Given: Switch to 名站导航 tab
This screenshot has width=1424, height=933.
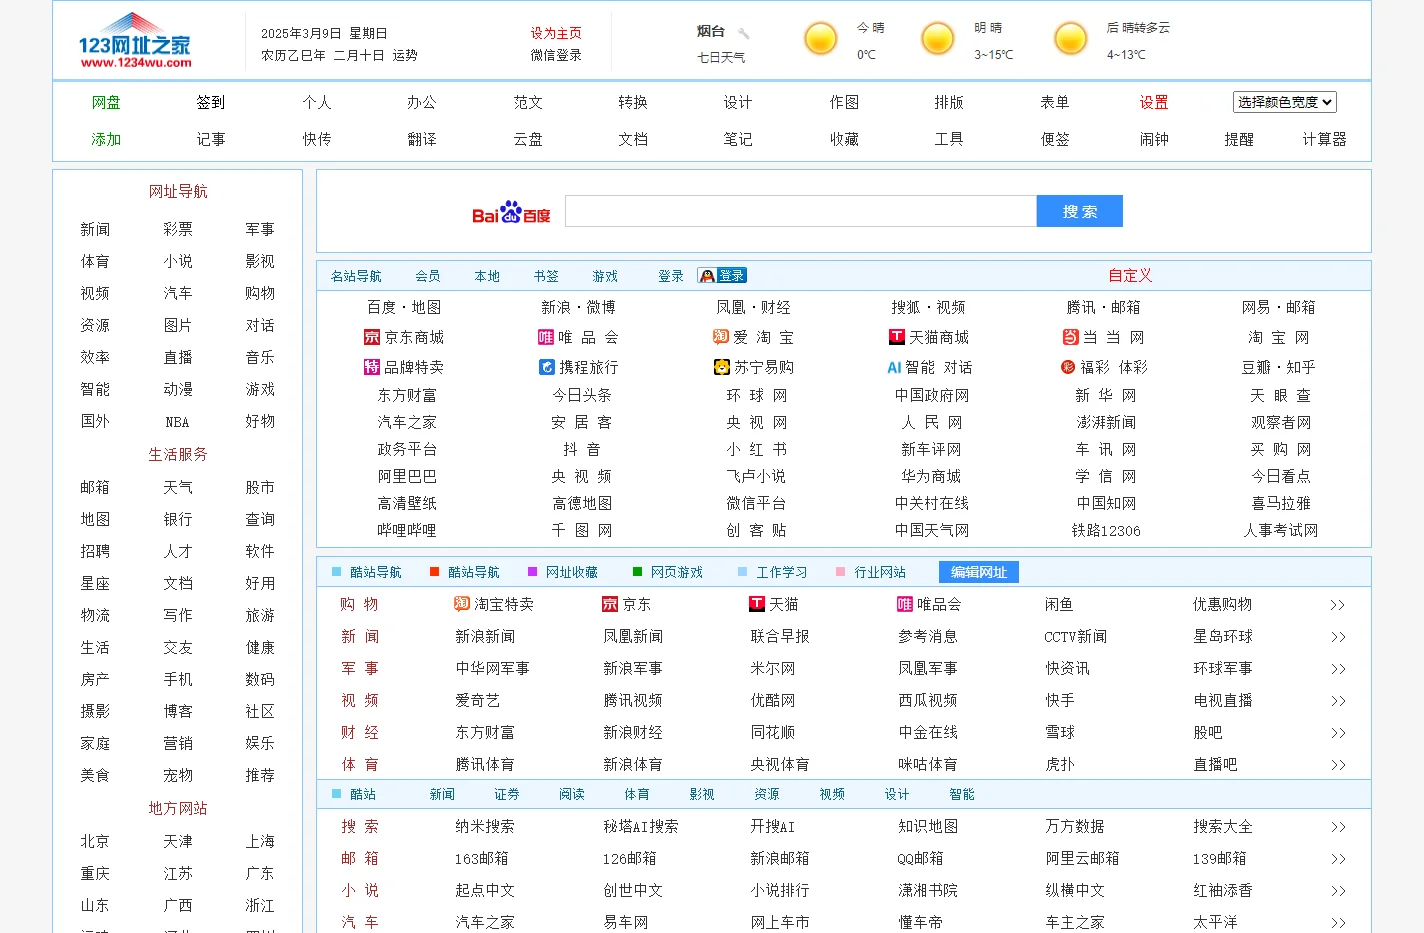Looking at the screenshot, I should [x=356, y=276].
